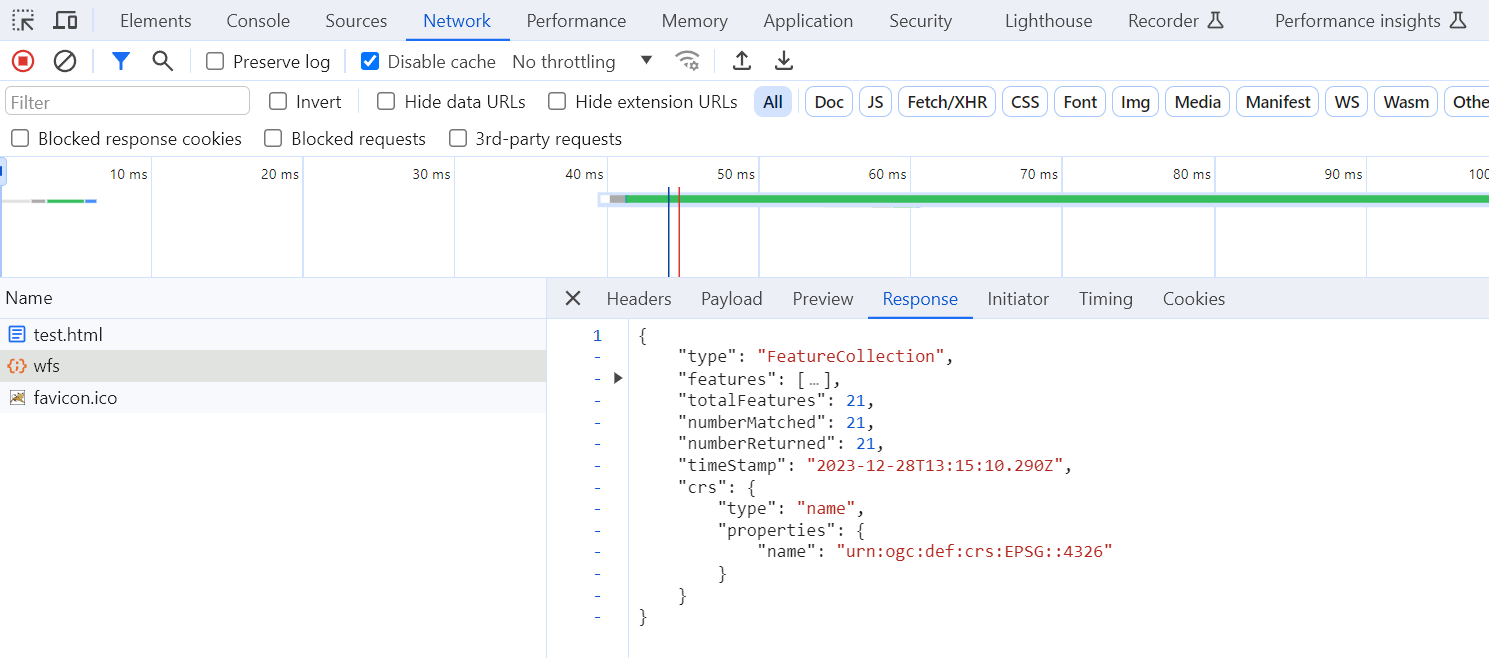
Task: Export HAR file with the download arrow
Action: 784,61
